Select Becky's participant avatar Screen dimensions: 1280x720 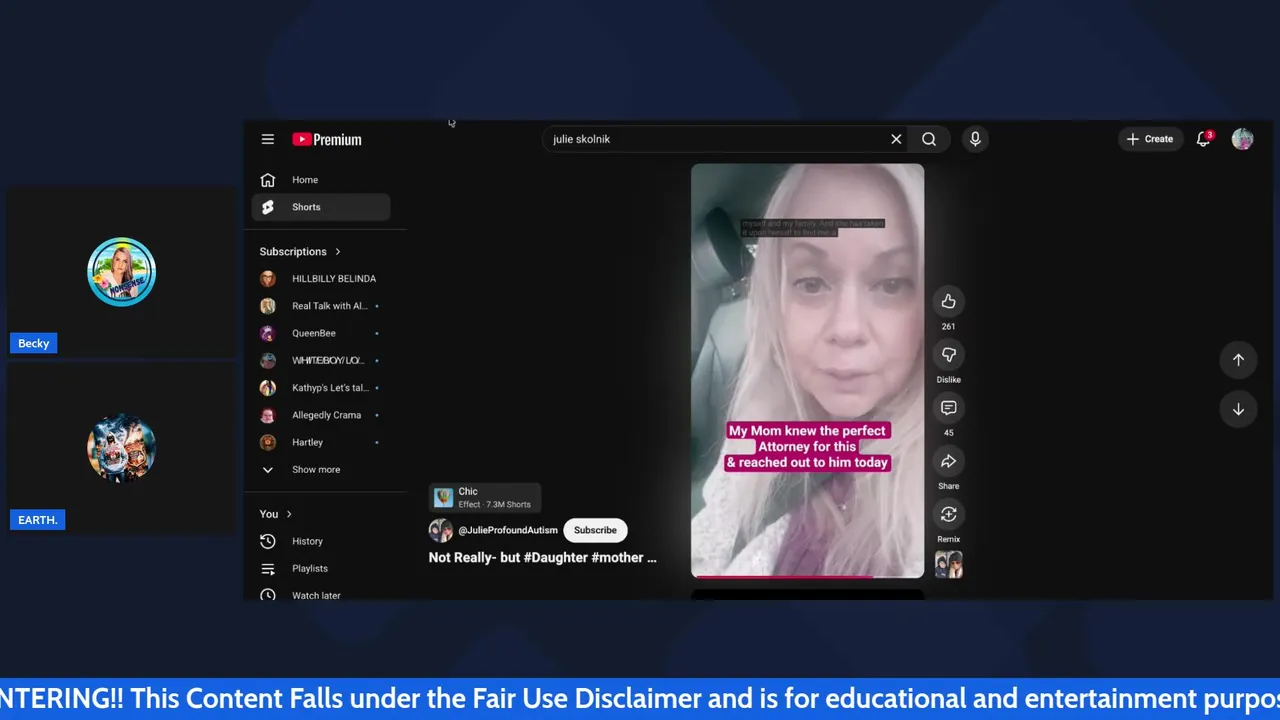tap(121, 272)
